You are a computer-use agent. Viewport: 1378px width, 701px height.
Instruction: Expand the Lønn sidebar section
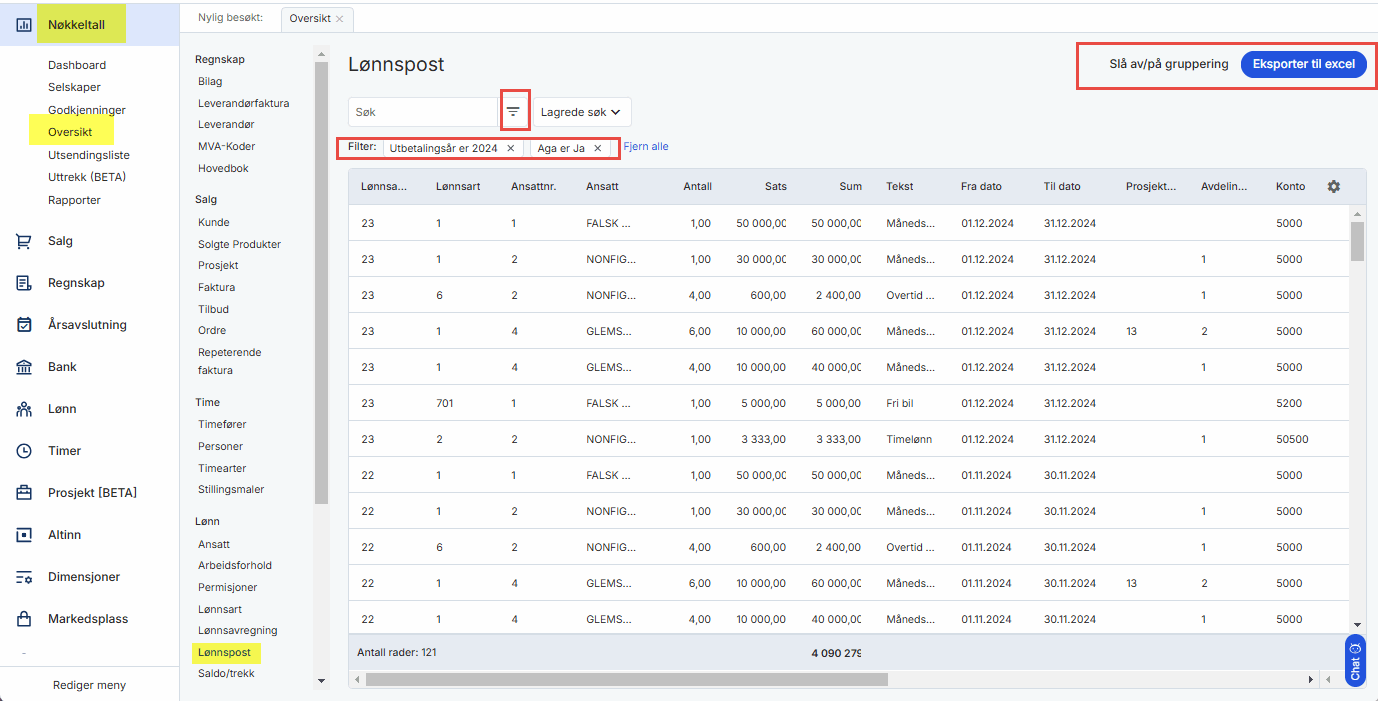click(62, 409)
